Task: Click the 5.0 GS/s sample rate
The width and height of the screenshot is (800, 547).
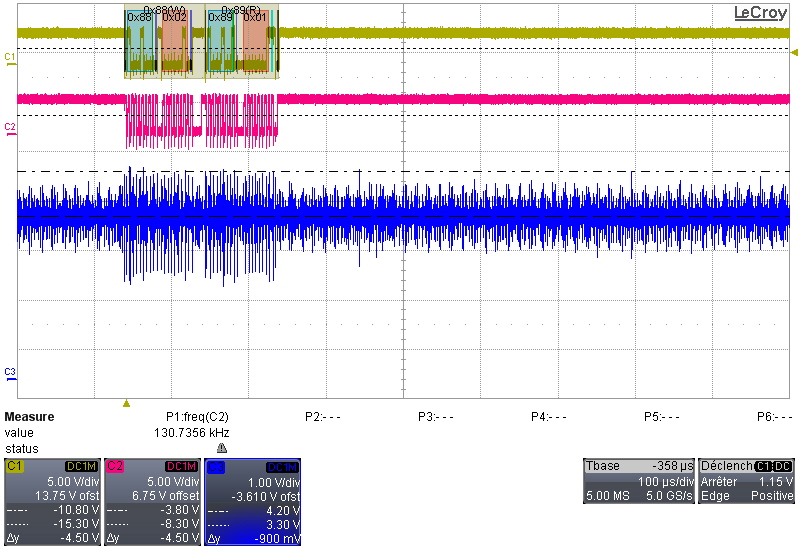Action: tap(669, 495)
